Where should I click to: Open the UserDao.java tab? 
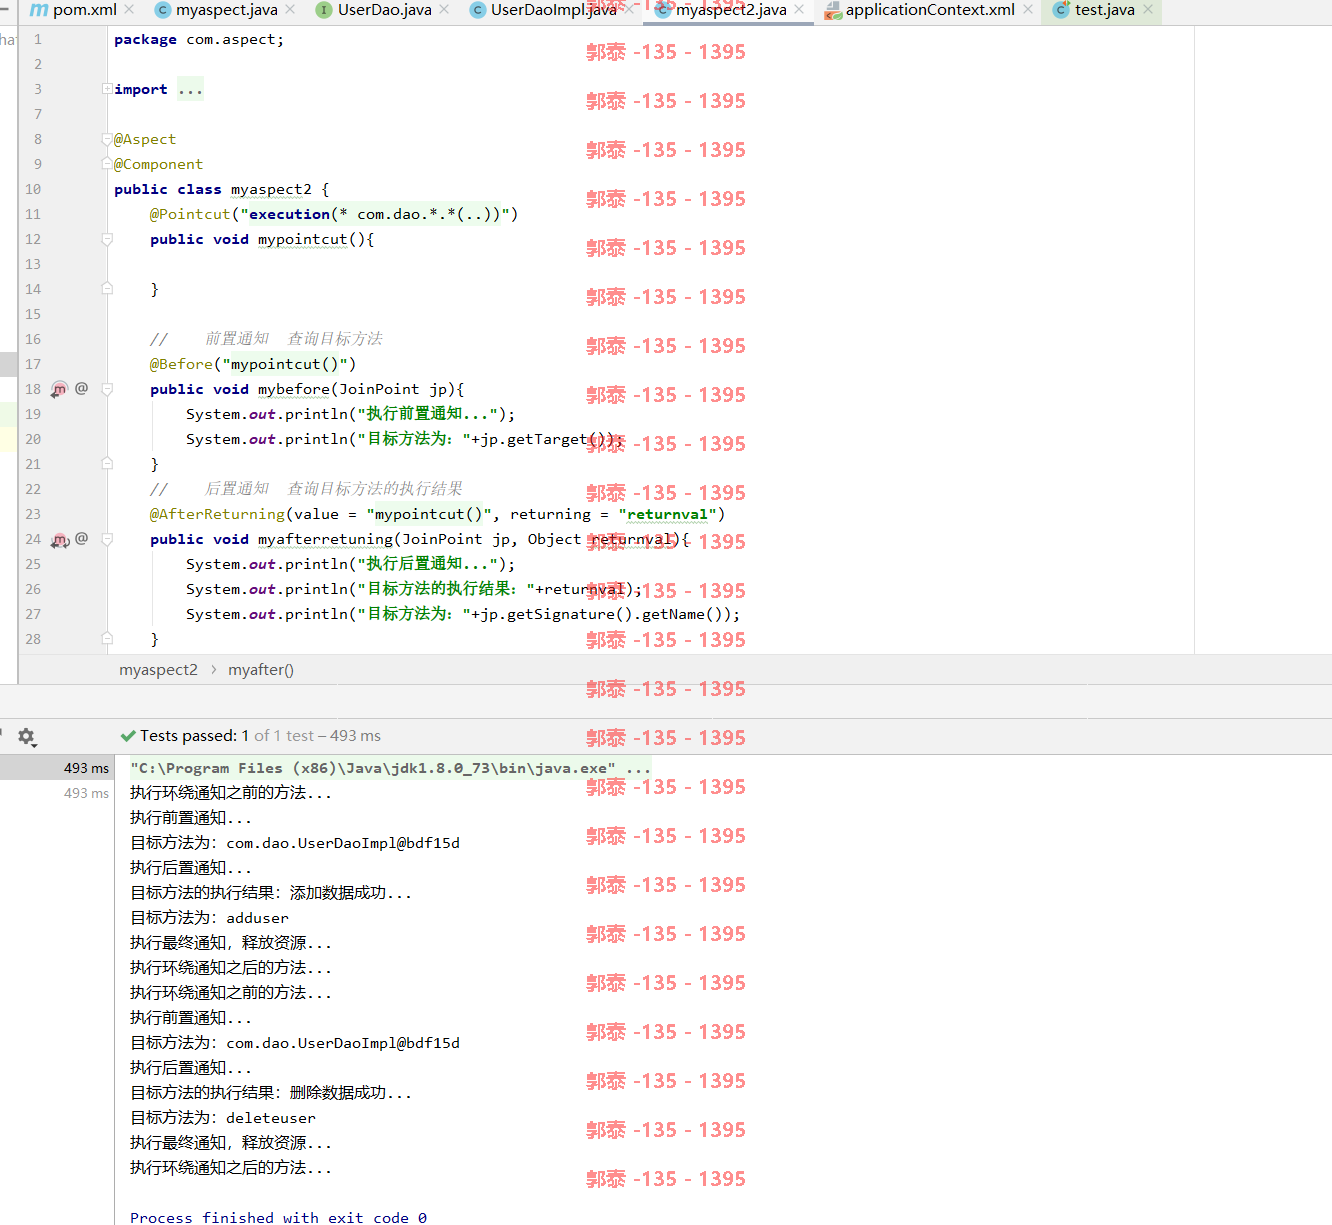pyautogui.click(x=384, y=10)
